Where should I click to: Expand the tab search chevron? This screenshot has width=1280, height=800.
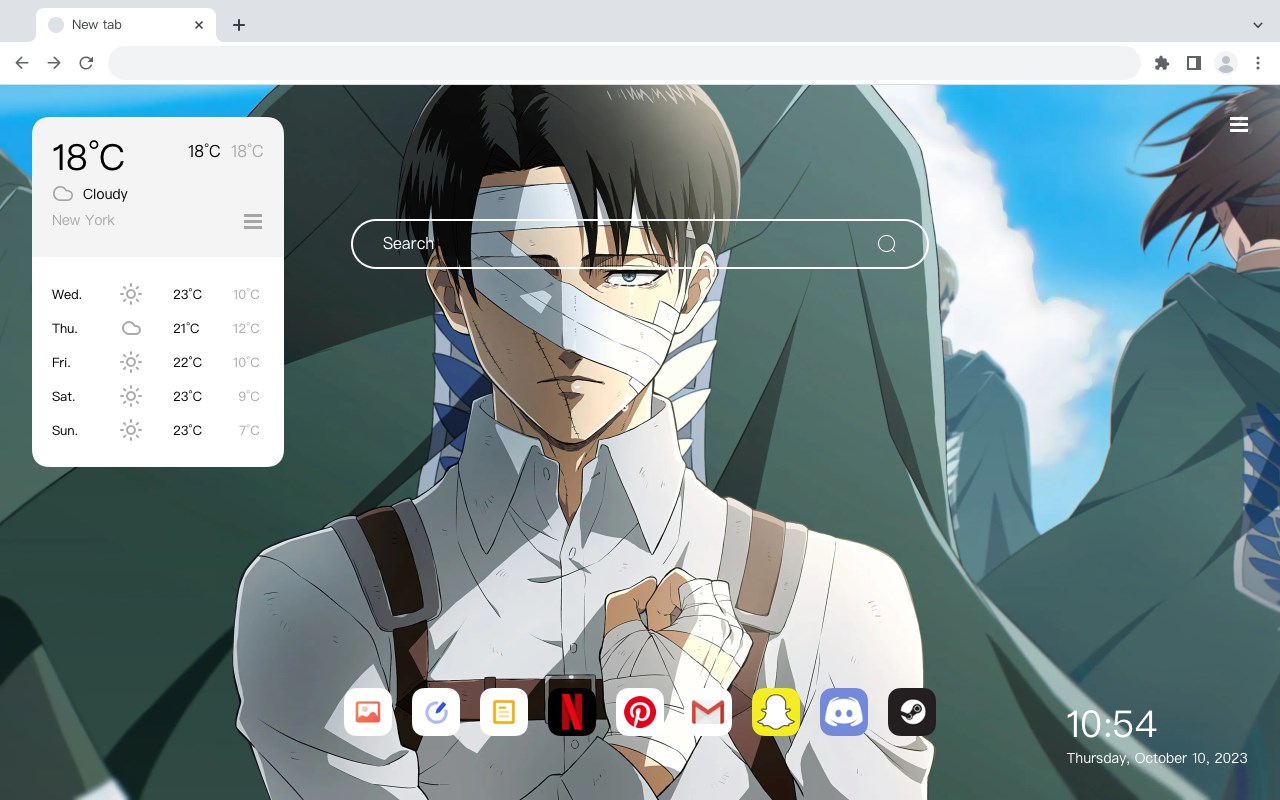click(x=1258, y=25)
